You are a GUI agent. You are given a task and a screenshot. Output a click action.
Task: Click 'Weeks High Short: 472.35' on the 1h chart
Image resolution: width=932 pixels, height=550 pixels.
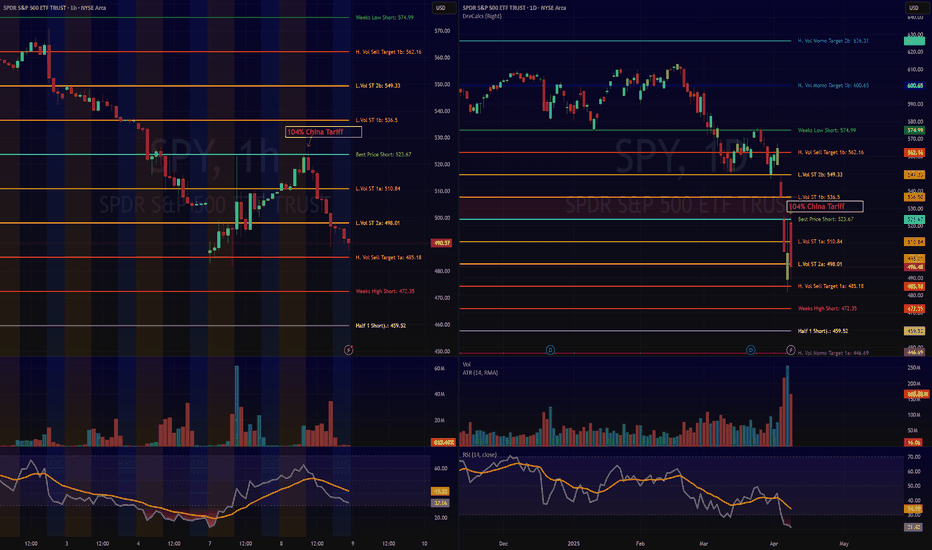point(385,291)
